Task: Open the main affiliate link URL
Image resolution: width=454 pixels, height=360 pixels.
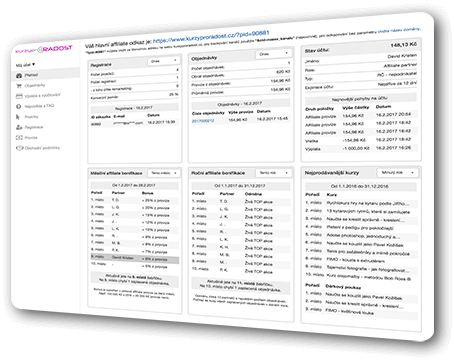Action: click(211, 37)
